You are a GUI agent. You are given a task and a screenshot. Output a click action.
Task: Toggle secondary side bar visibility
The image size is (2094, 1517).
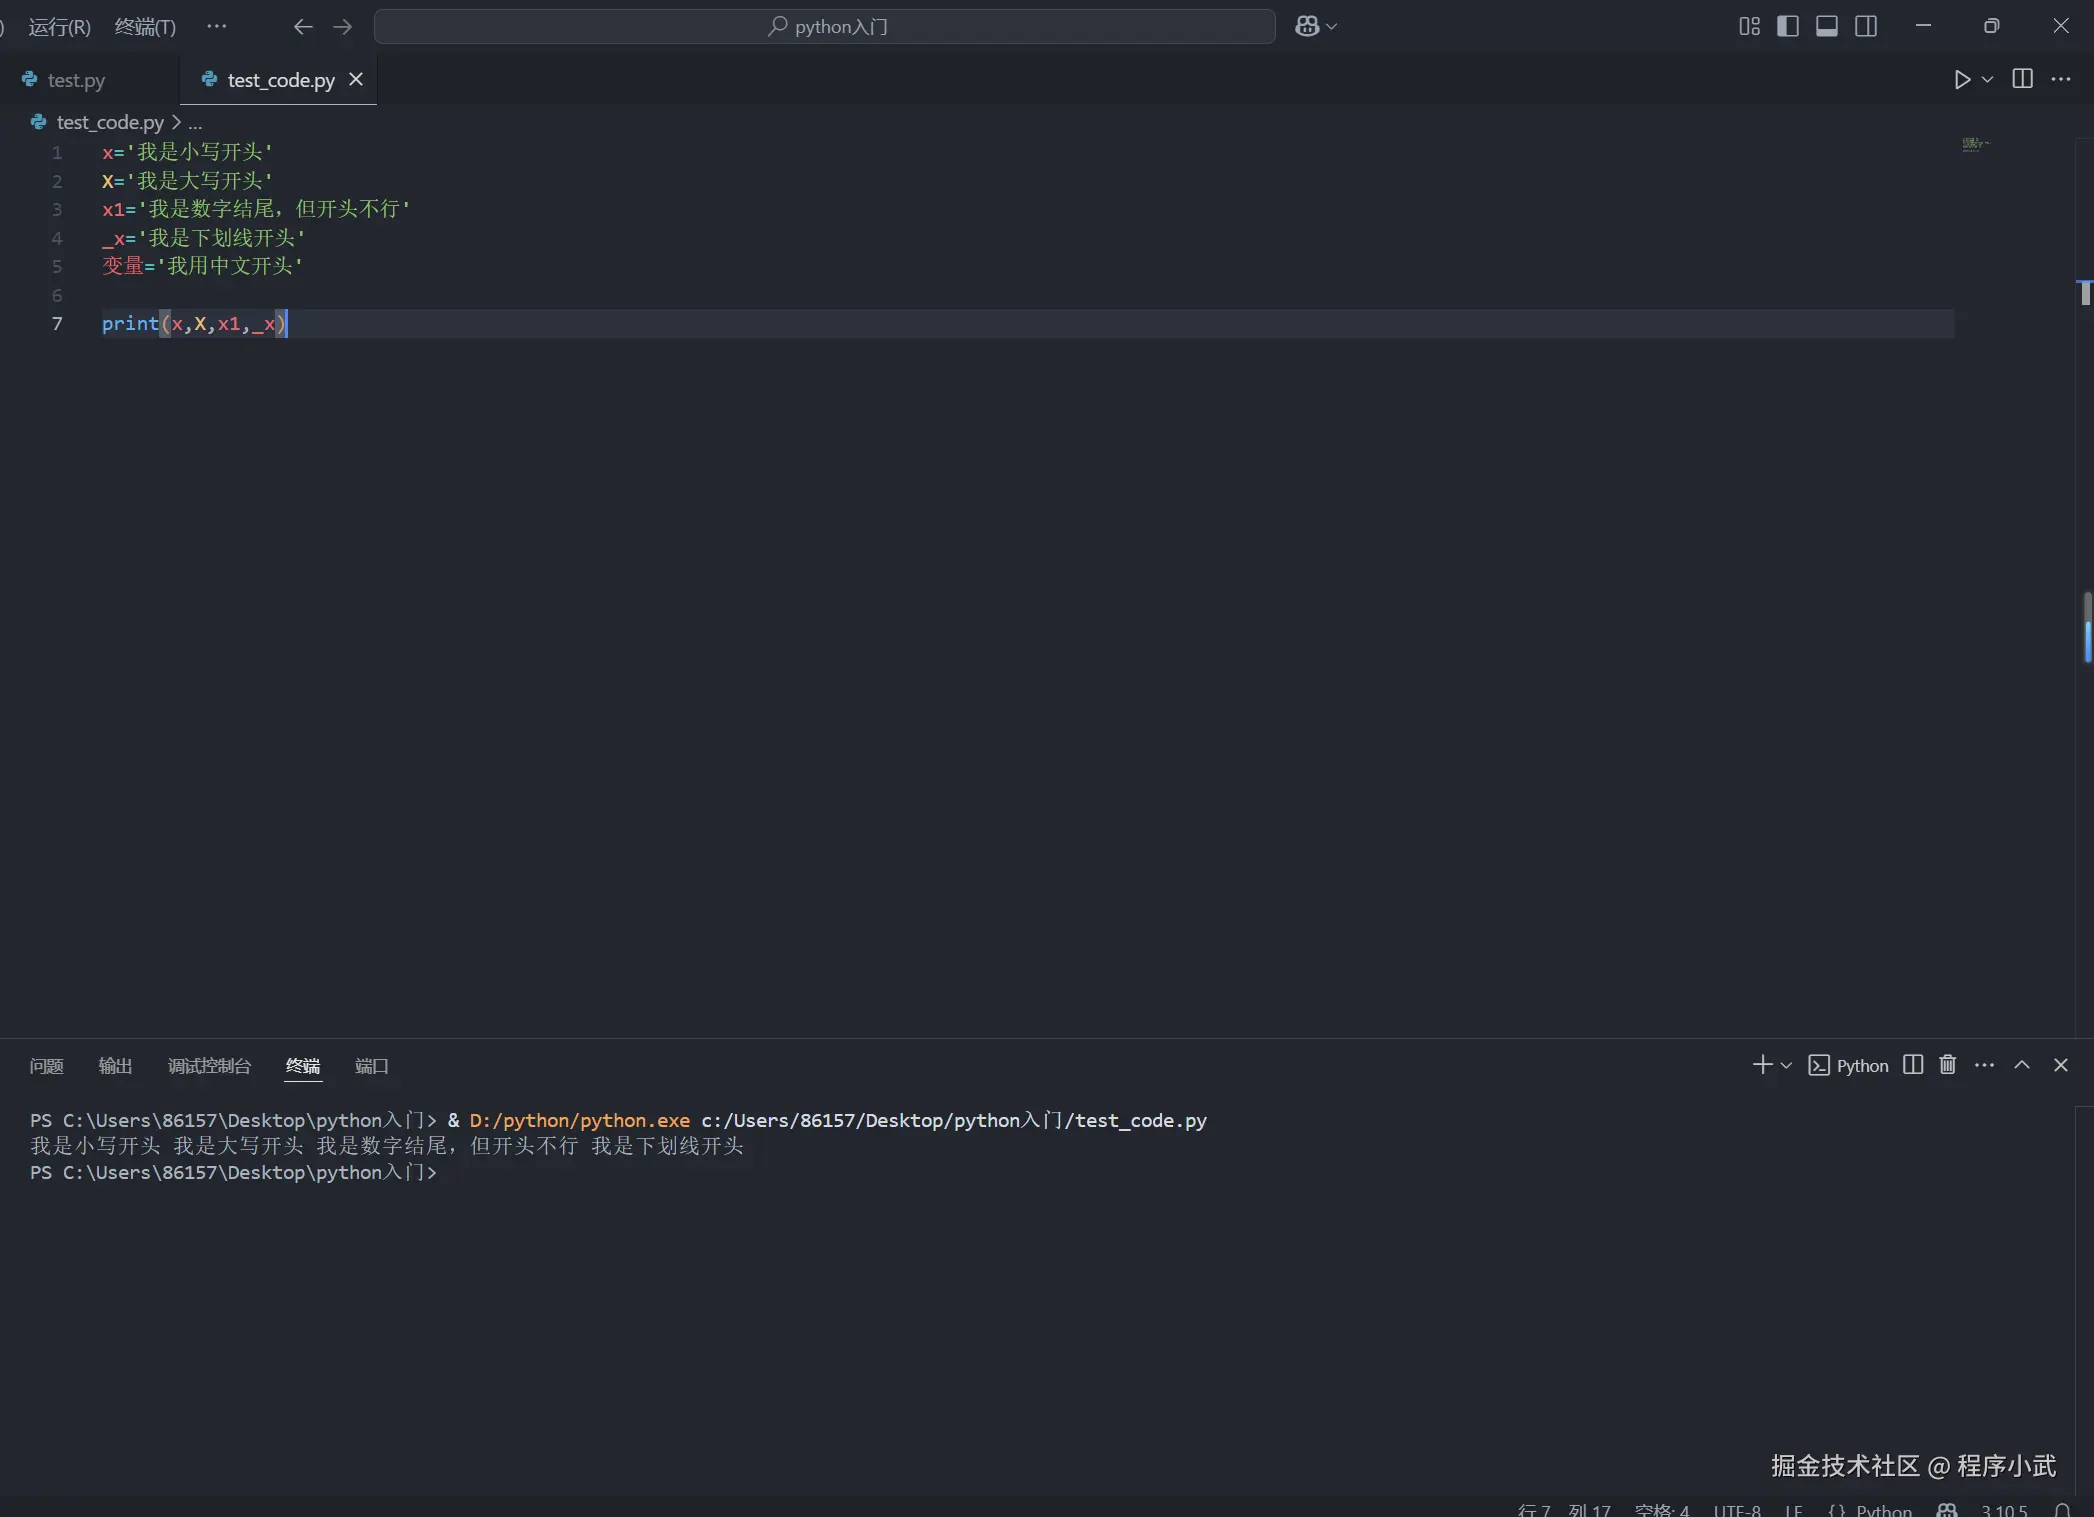click(1866, 27)
